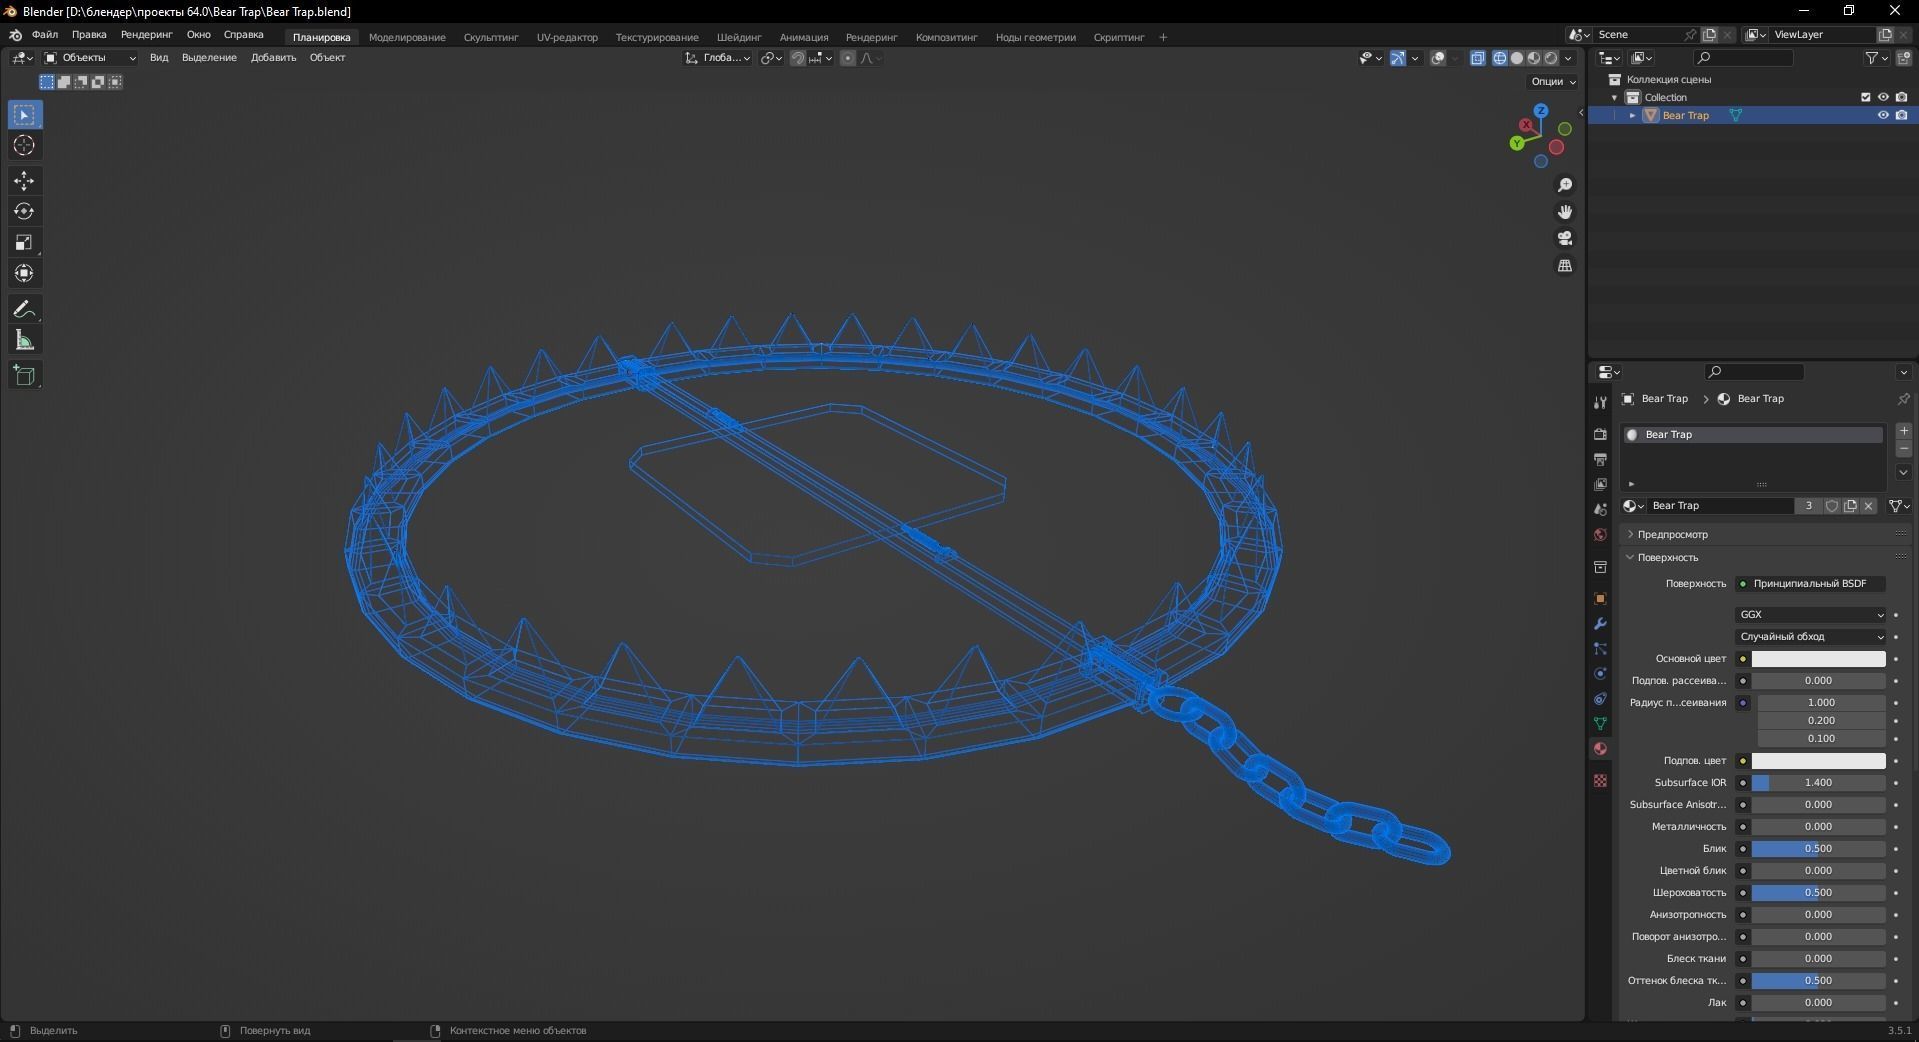
Task: Toggle fake user shield for Bear Trap material
Action: (x=1832, y=506)
